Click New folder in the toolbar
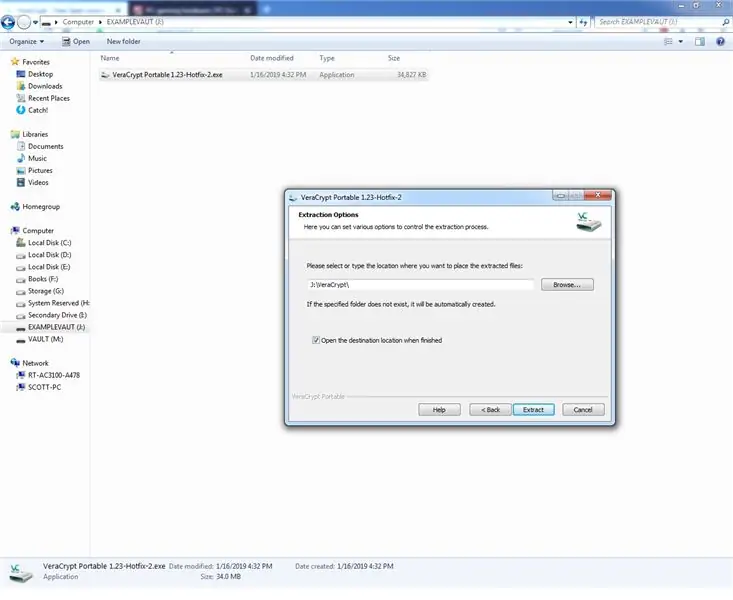733x600 pixels. tap(123, 42)
